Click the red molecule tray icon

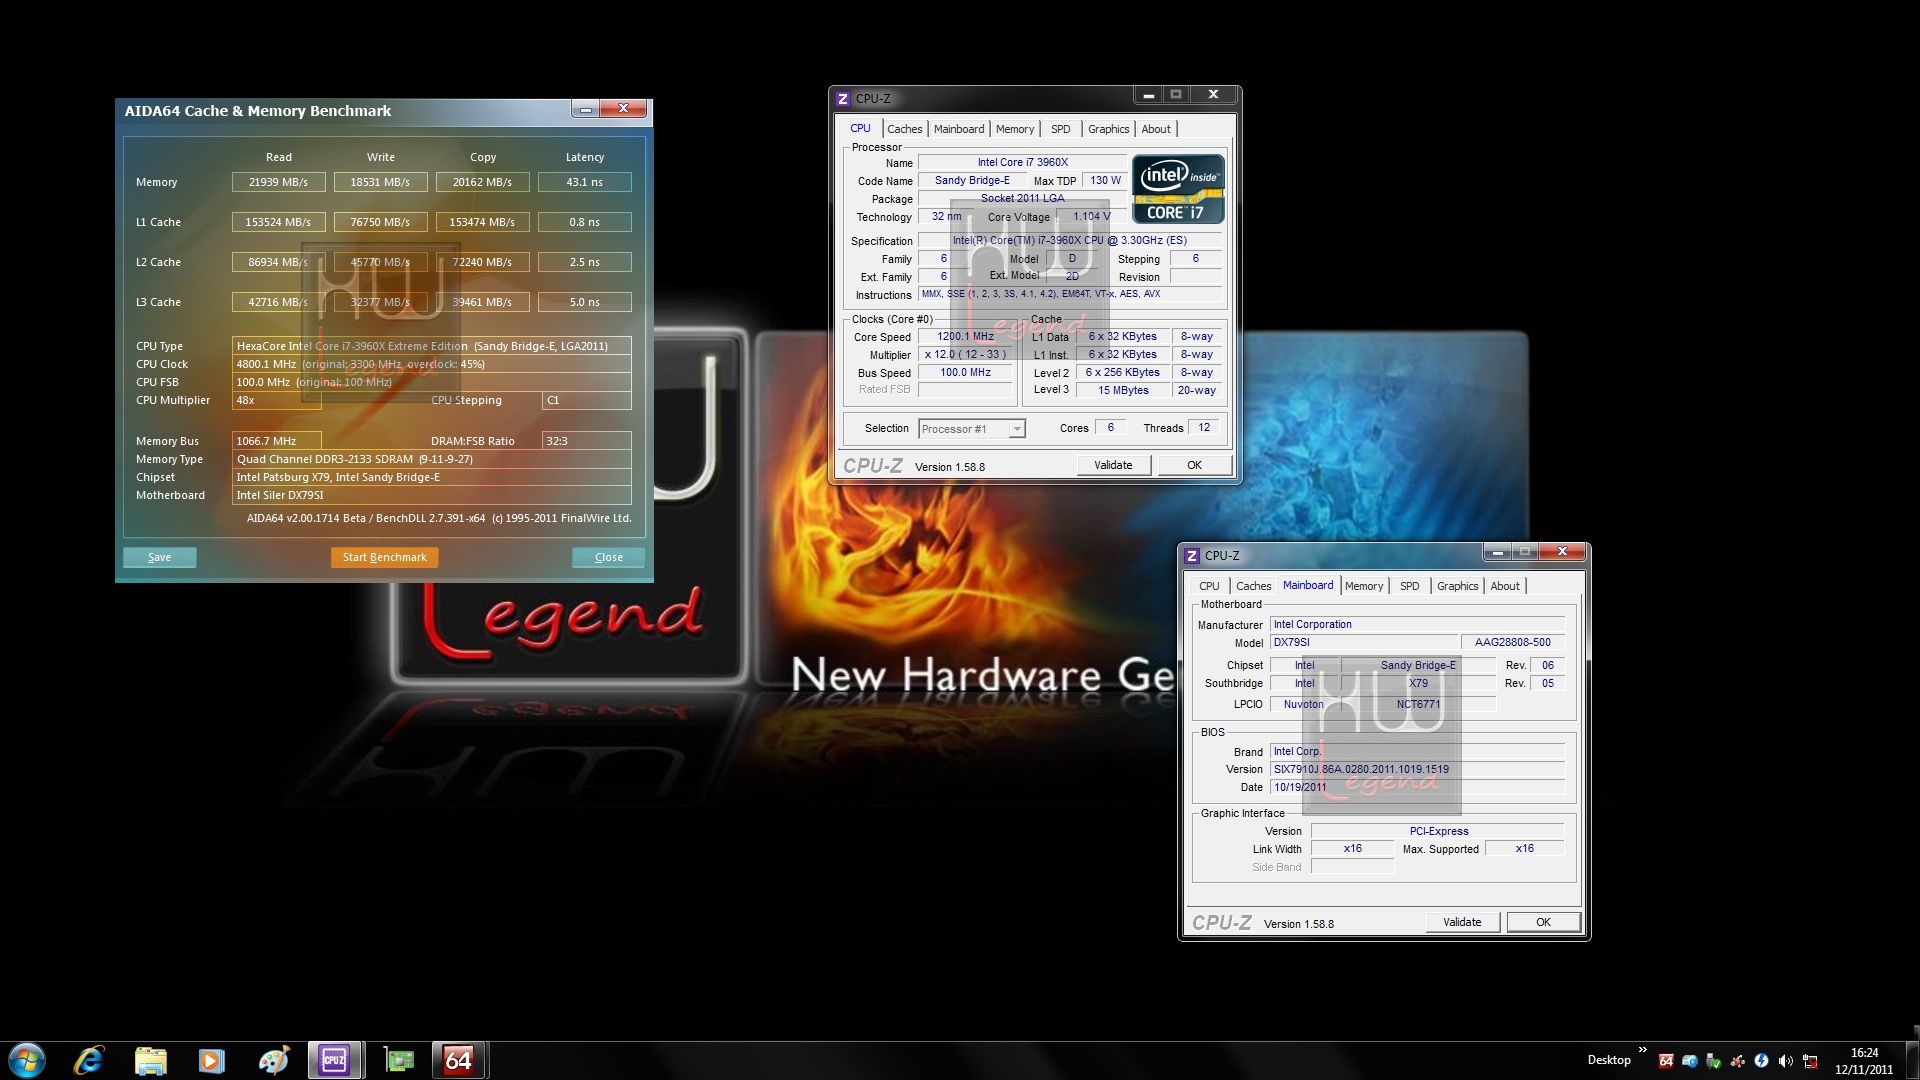click(x=1738, y=1061)
